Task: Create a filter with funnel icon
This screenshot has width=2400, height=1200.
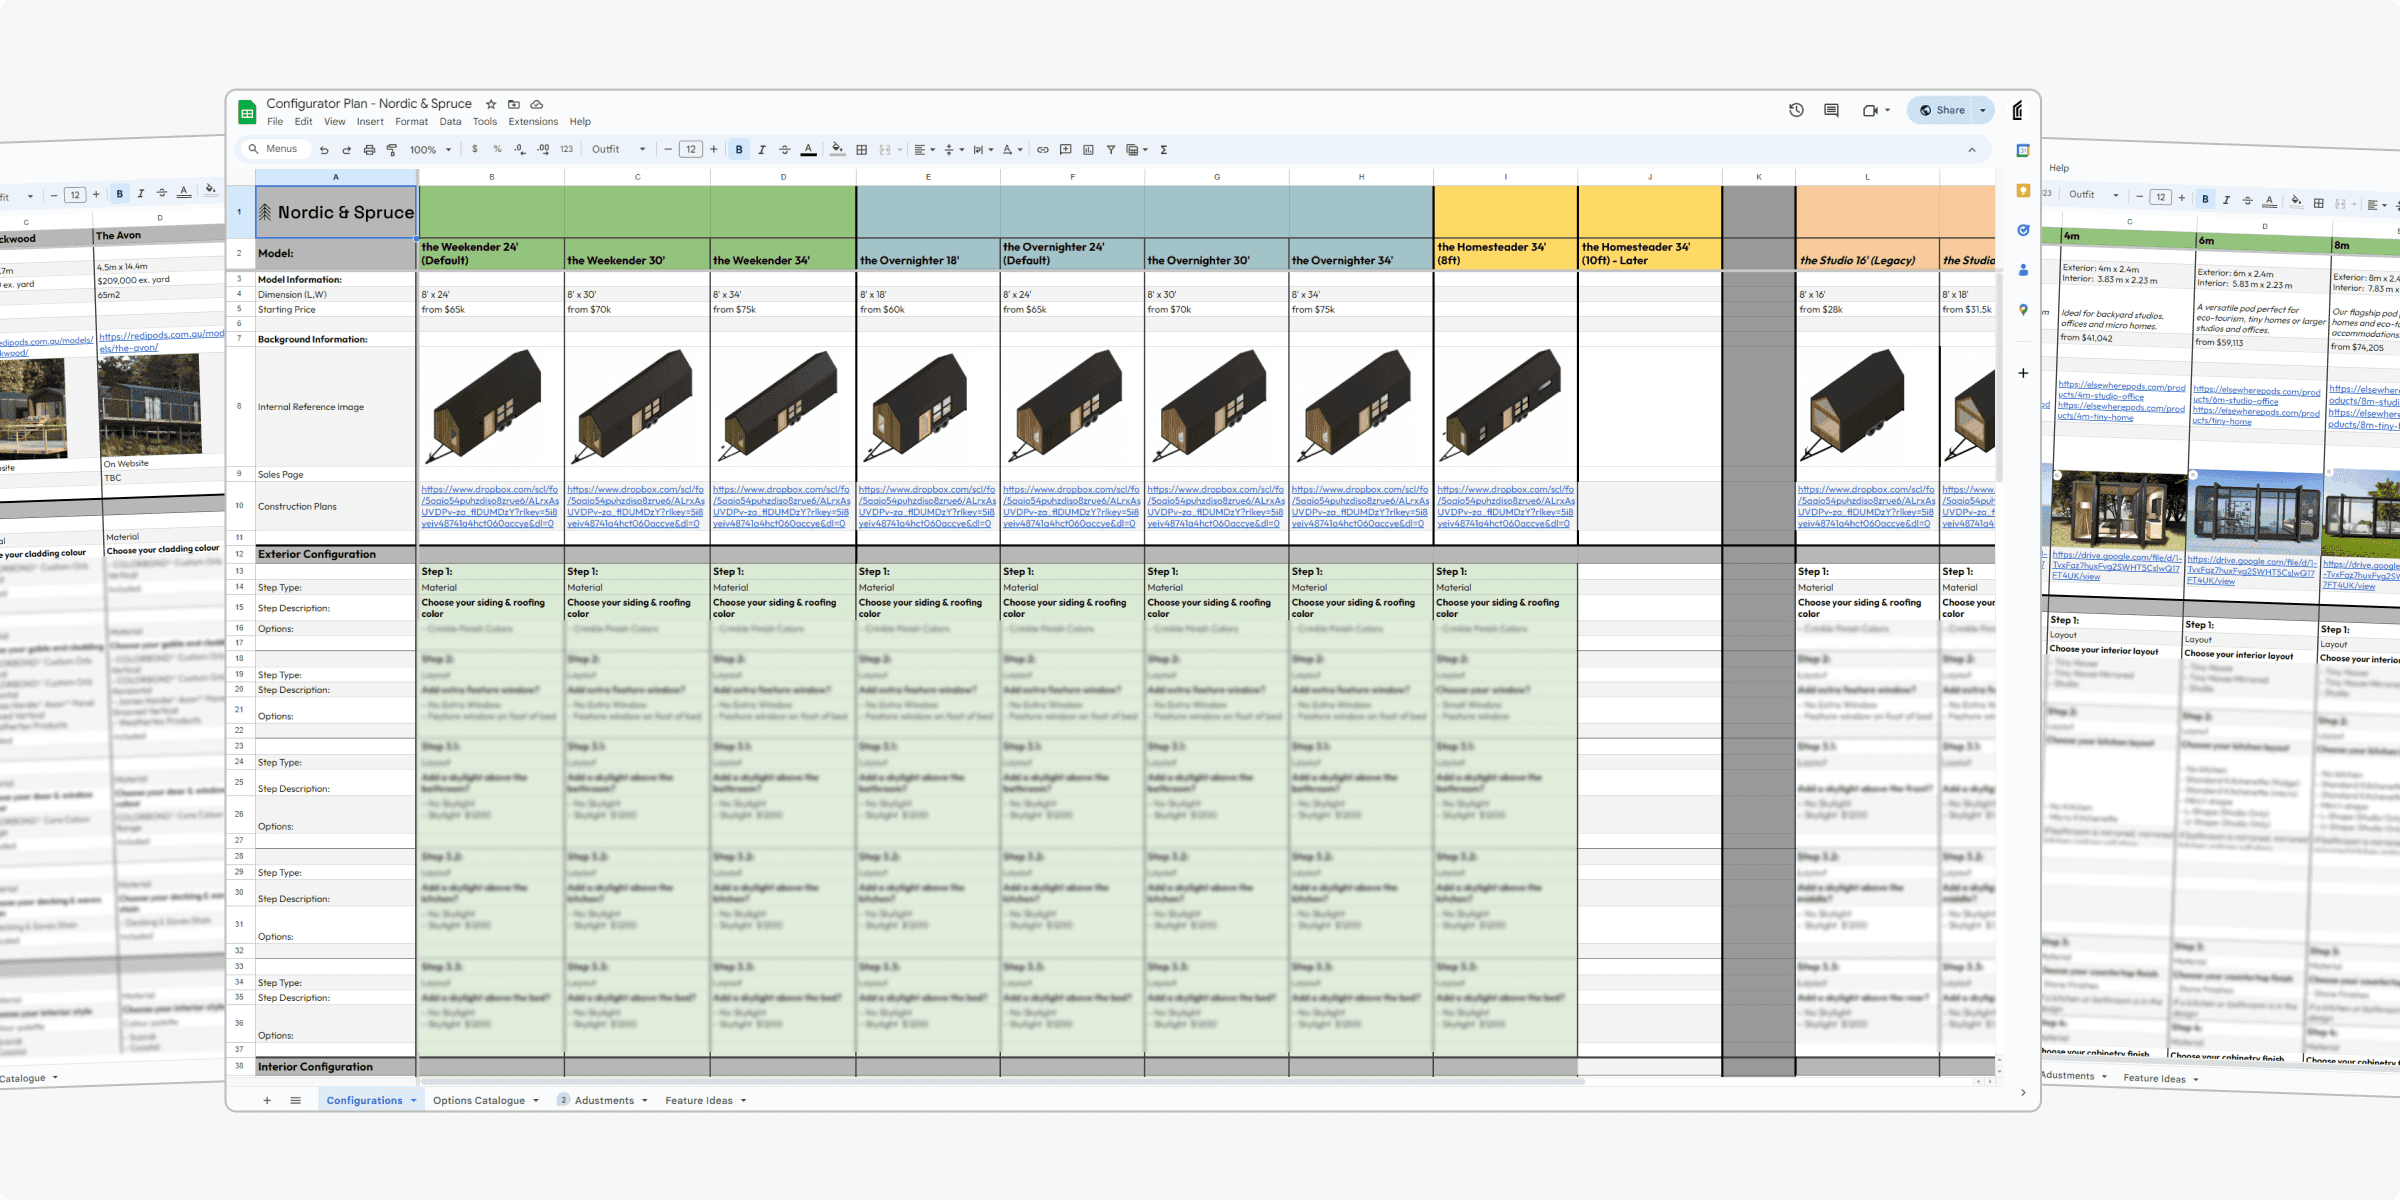Action: click(x=1111, y=150)
